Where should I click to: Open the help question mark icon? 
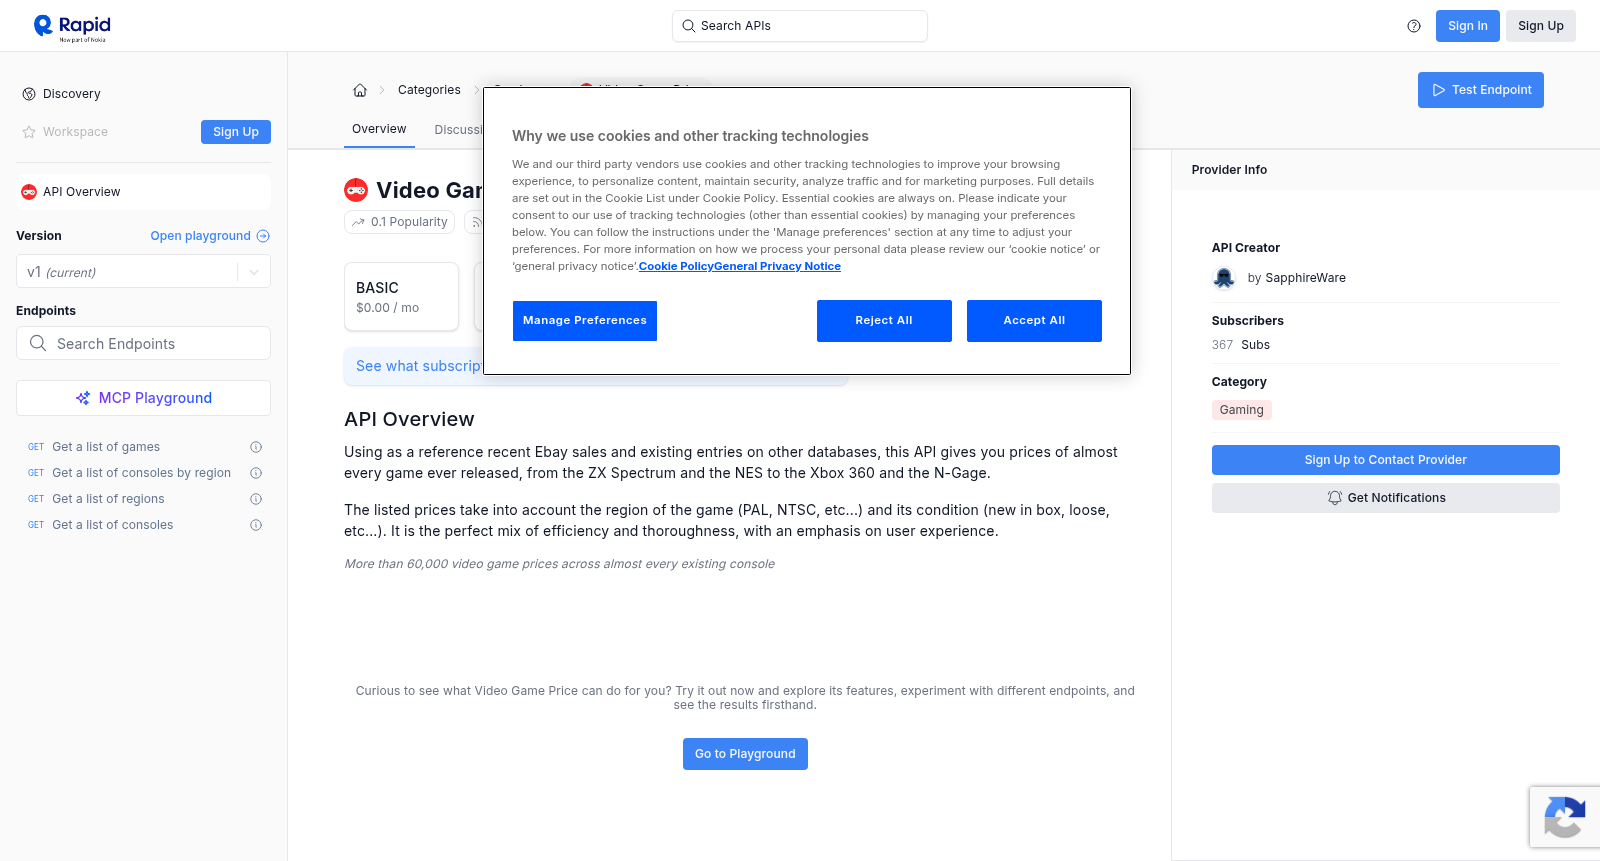click(x=1414, y=26)
